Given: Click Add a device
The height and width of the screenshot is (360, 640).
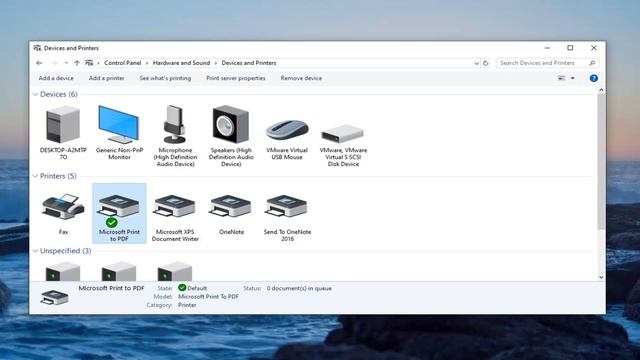Looking at the screenshot, I should 56,78.
